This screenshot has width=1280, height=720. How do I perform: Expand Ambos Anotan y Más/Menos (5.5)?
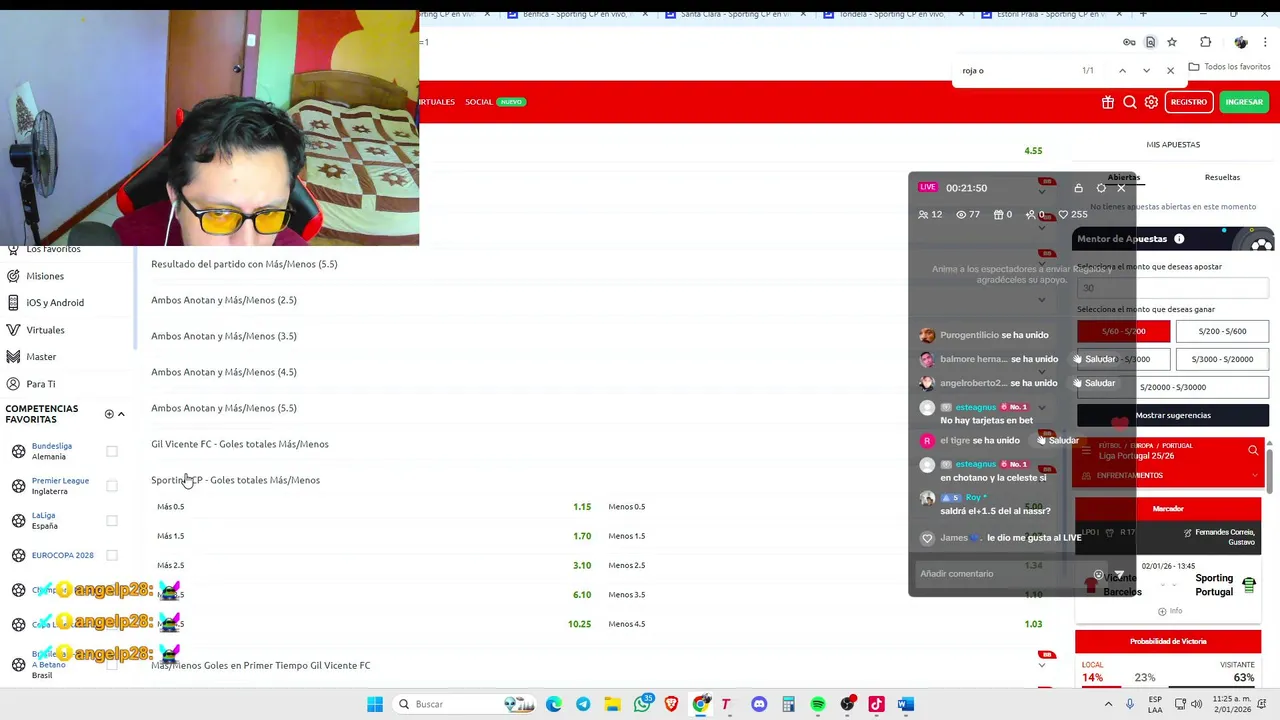pyautogui.click(x=600, y=408)
